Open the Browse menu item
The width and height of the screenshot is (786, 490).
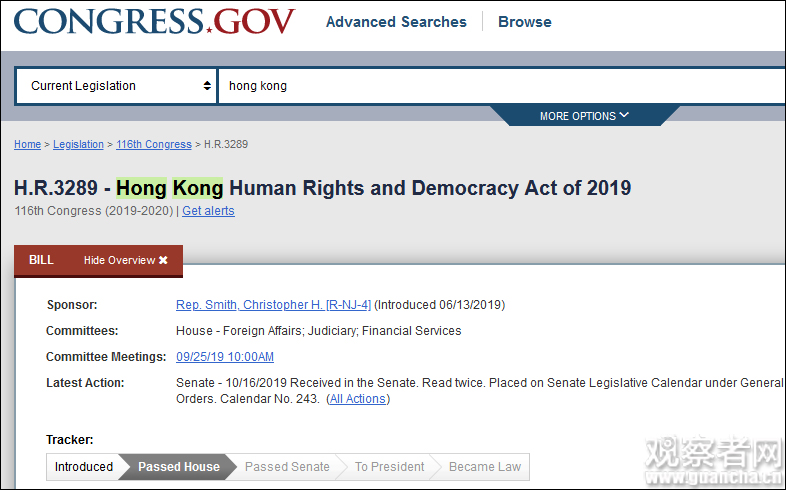coord(524,22)
